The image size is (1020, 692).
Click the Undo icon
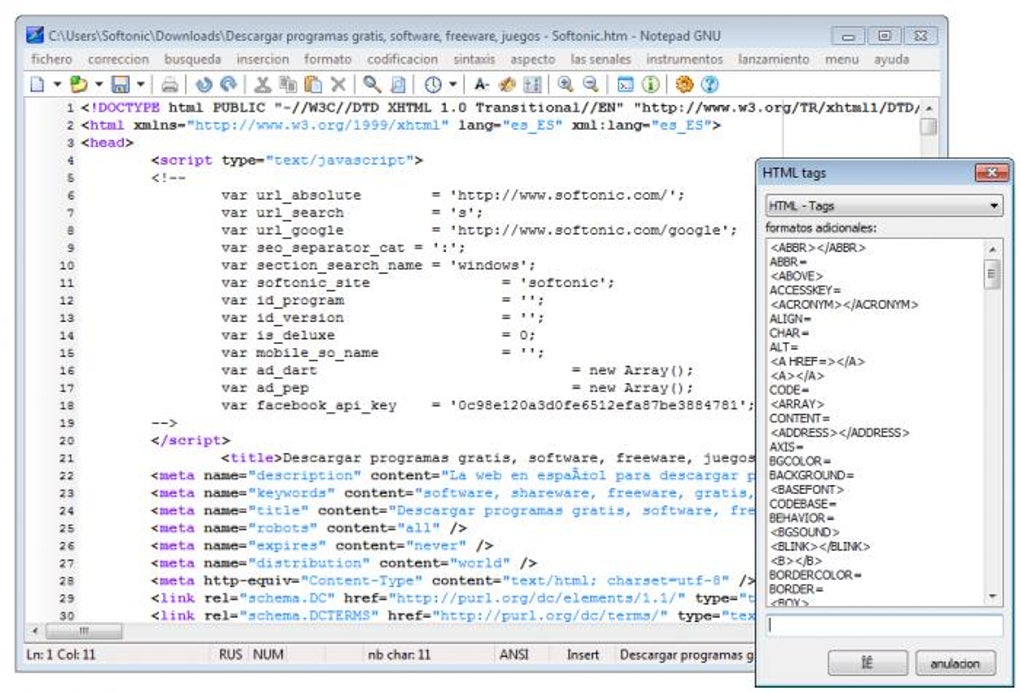[204, 85]
